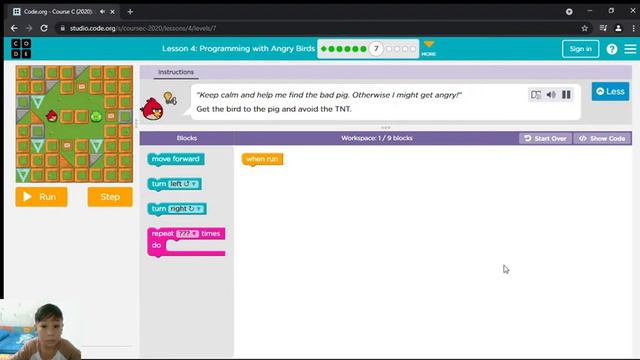
Task: Go to level 9 empty progress bubble
Action: (x=397, y=49)
